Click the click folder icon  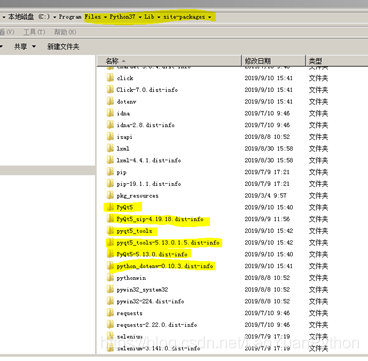click(110, 78)
